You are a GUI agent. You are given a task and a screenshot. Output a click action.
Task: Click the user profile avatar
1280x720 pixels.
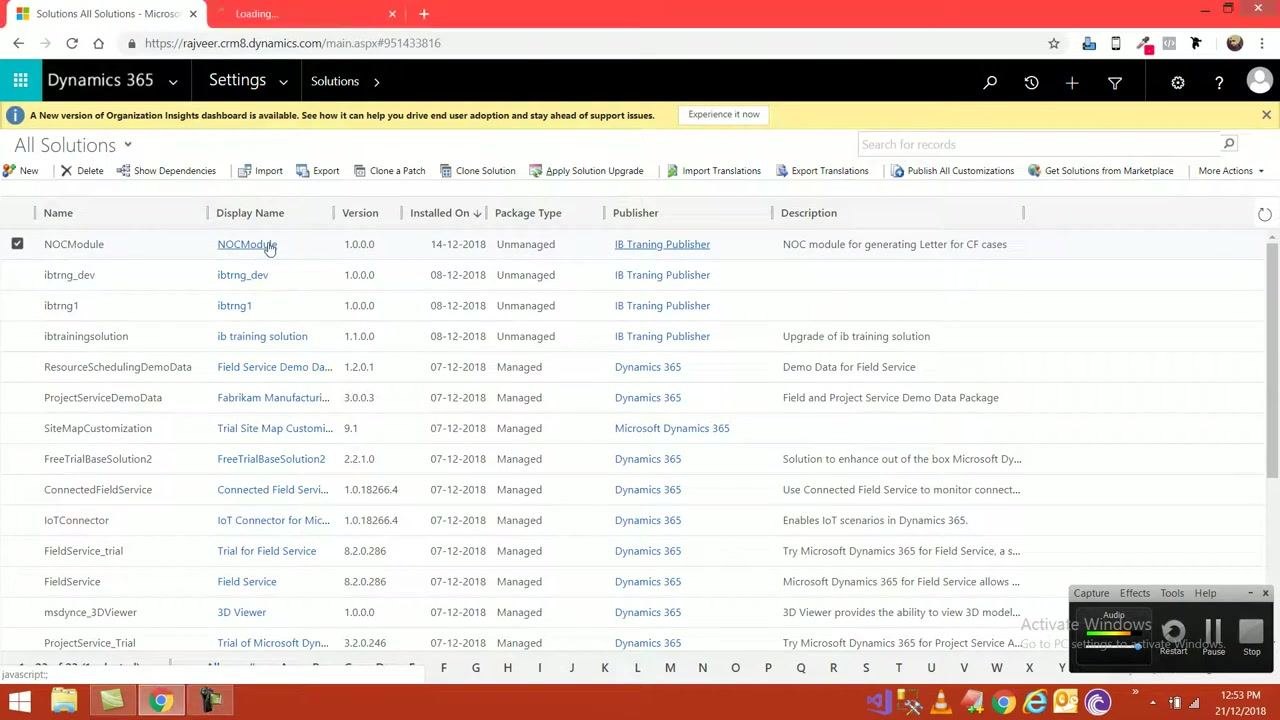[1260, 81]
